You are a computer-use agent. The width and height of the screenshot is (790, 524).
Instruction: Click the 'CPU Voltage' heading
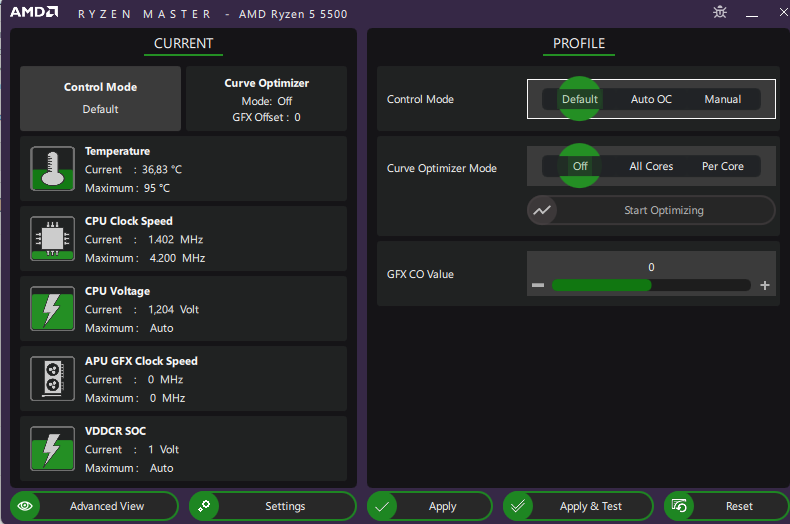pos(117,291)
